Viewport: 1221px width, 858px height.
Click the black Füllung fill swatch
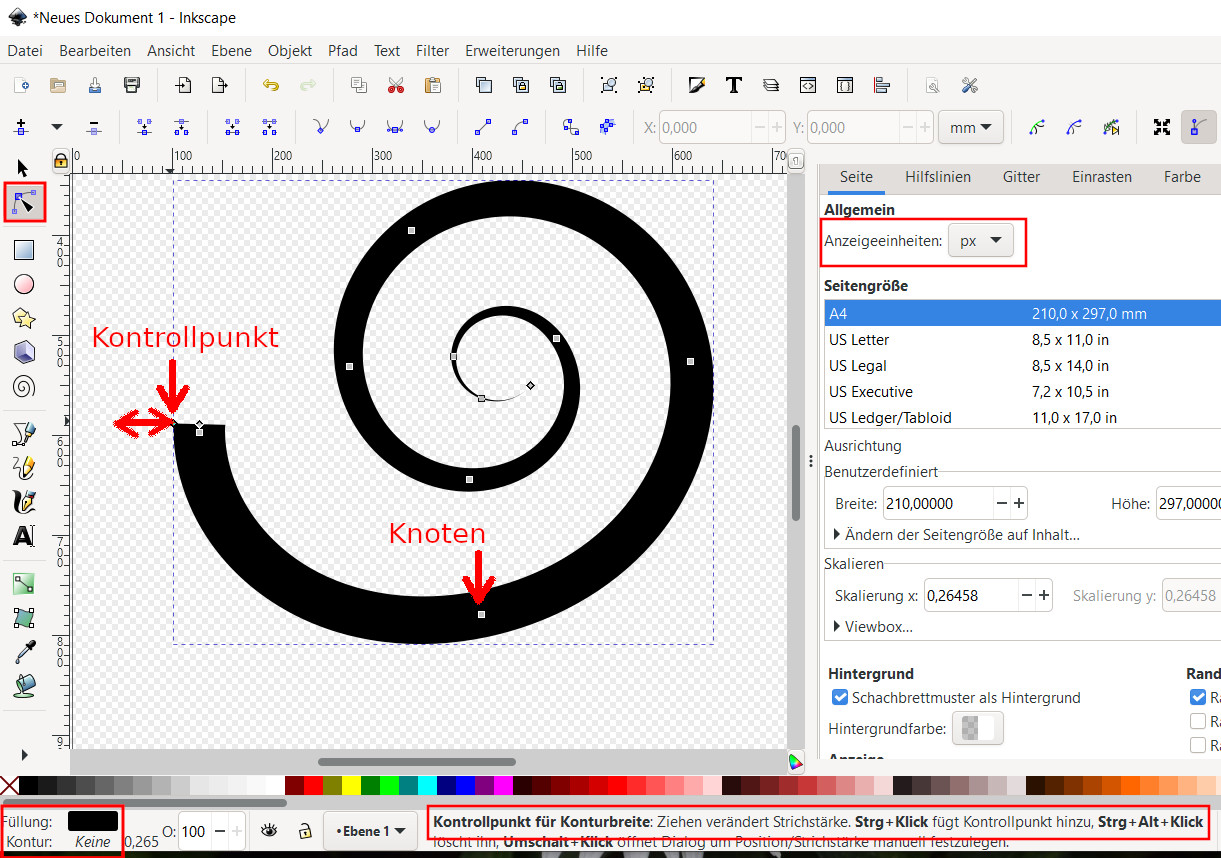click(x=92, y=821)
